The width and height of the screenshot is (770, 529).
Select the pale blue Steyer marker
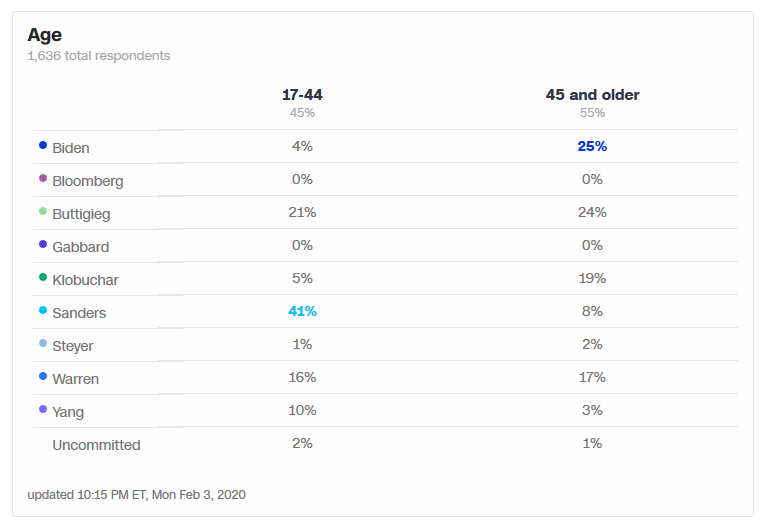click(x=43, y=343)
